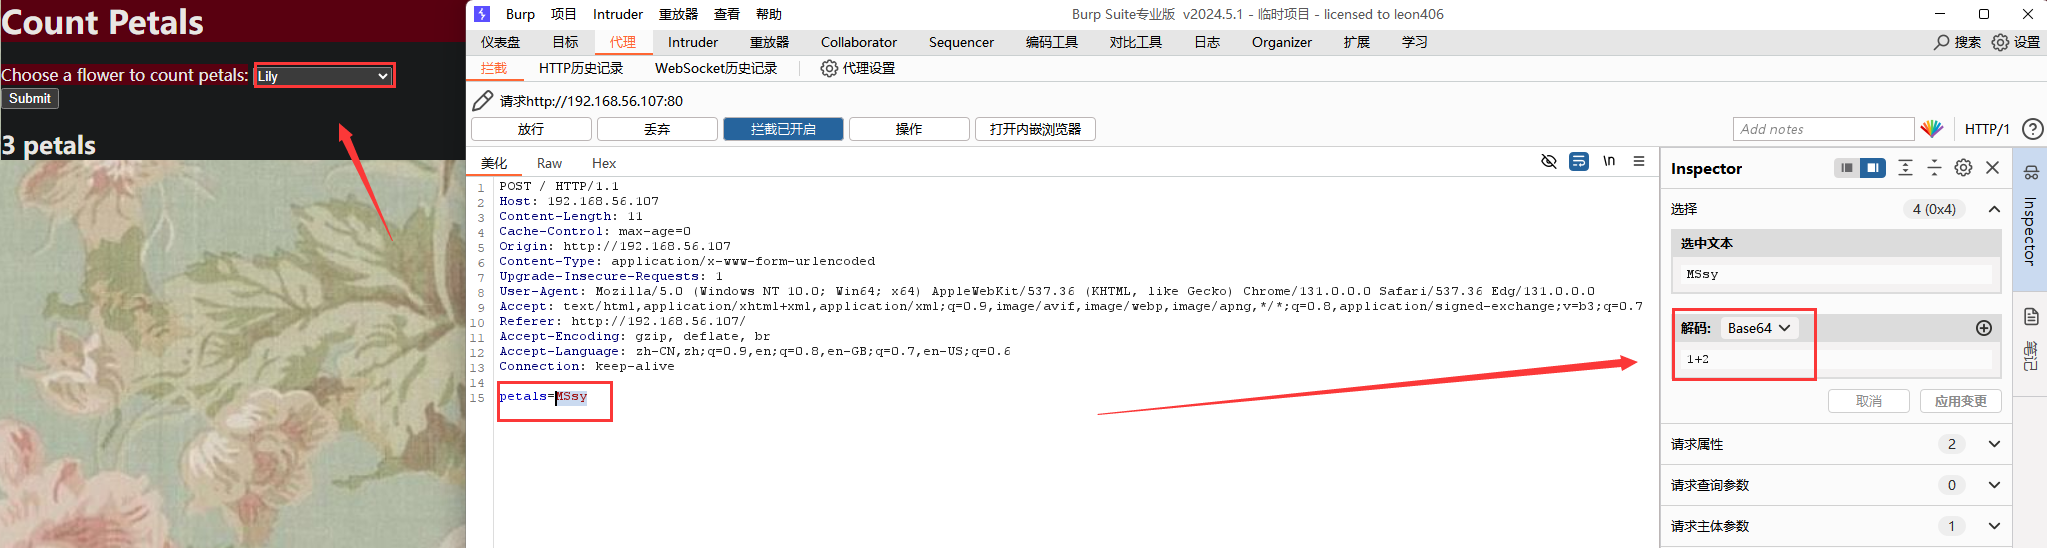The image size is (2047, 548).
Task: Open the Base64 decoding dropdown
Action: pos(1758,328)
